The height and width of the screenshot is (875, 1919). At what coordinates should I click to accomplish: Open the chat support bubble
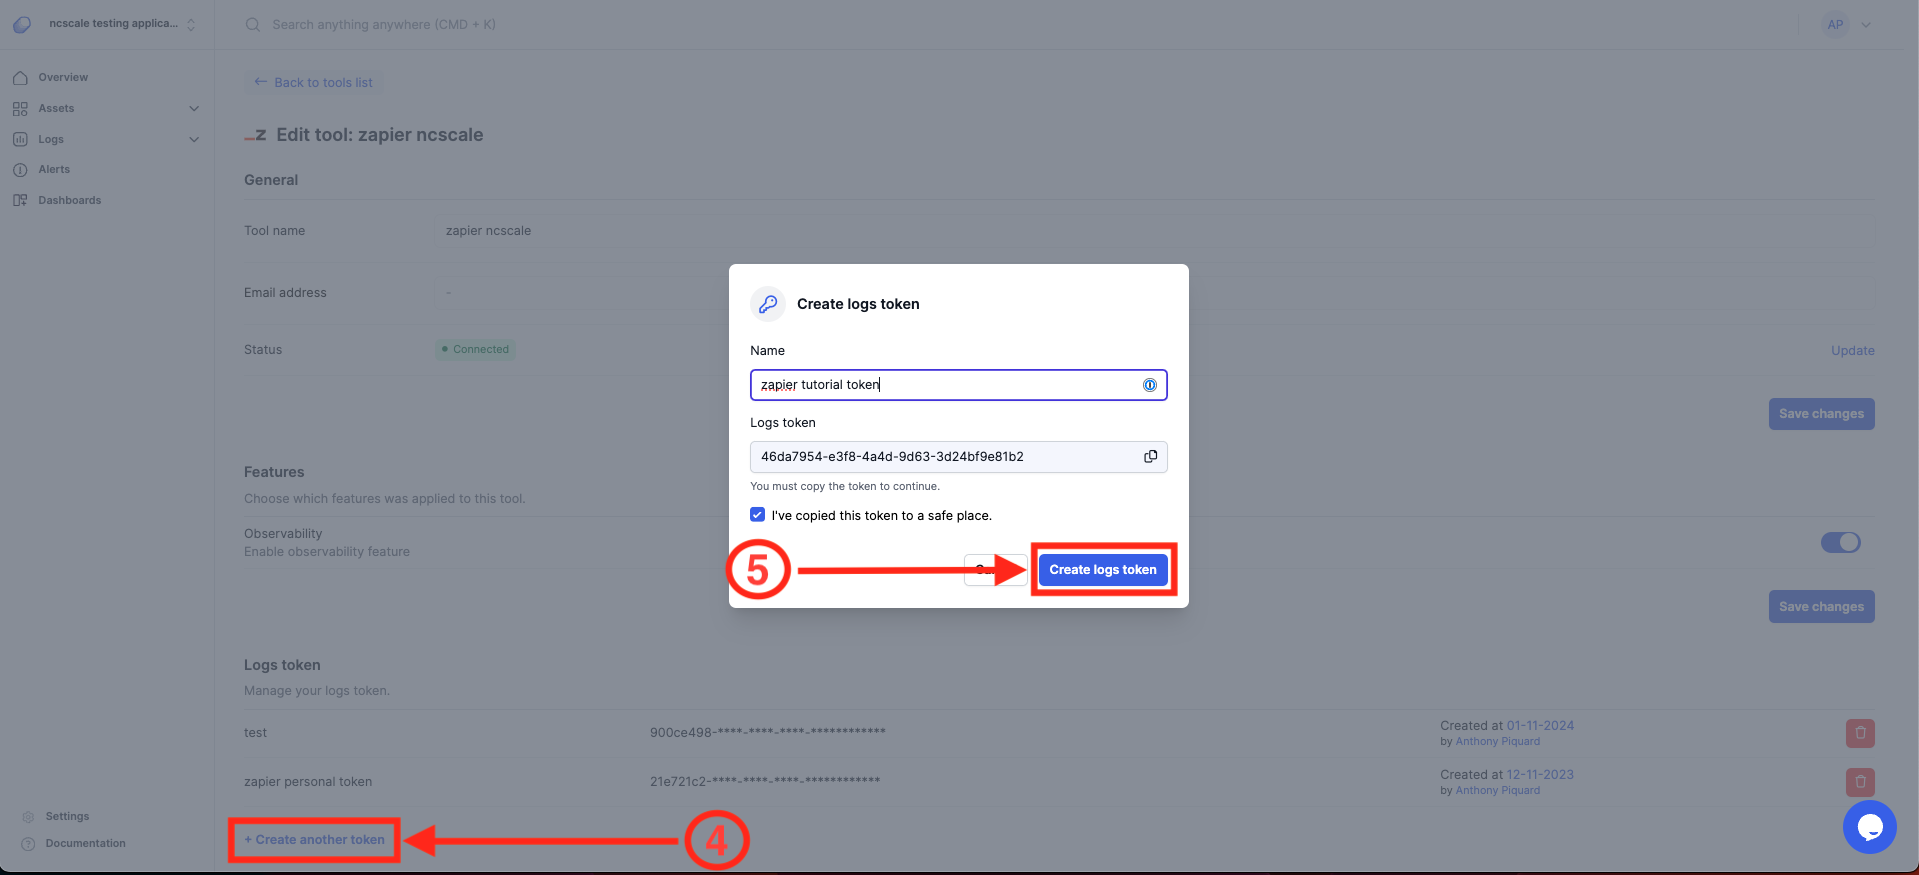pos(1869,827)
